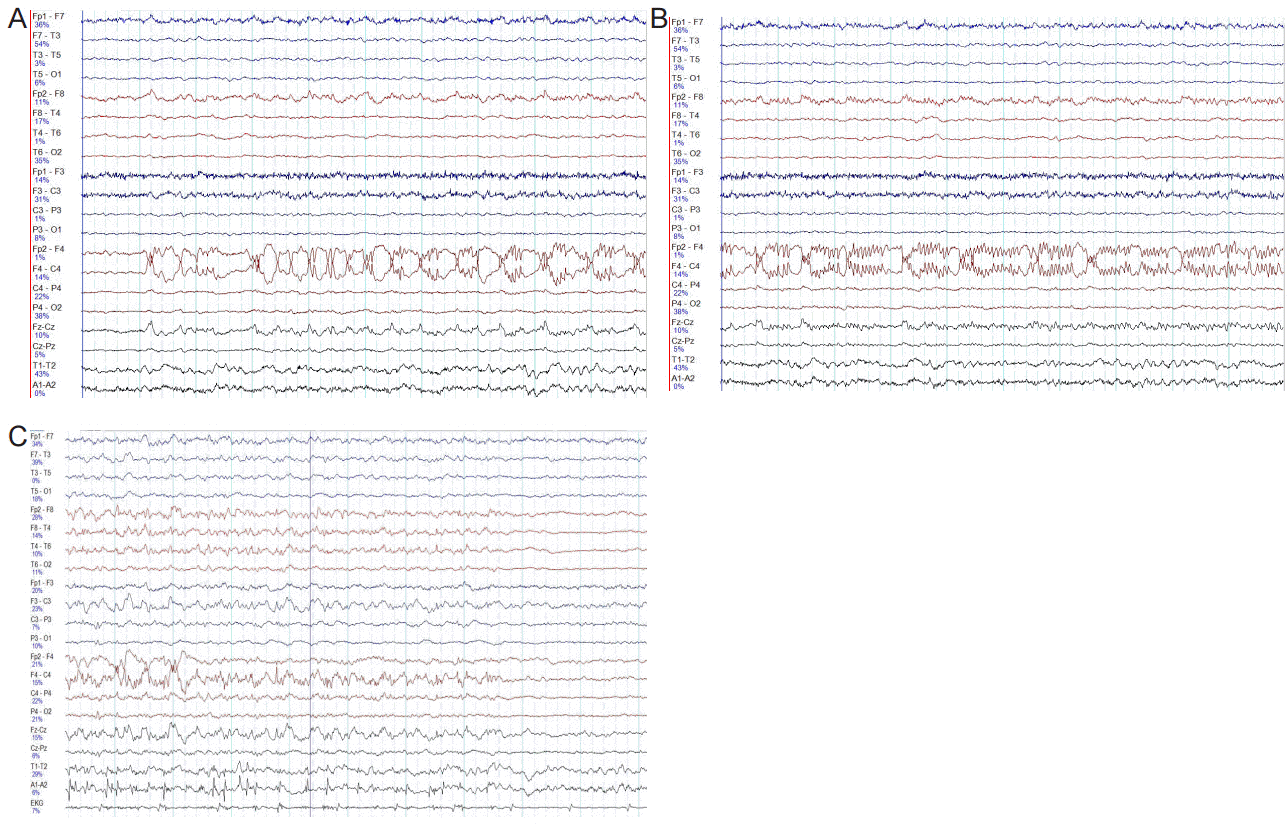Select P3 - O1 label in panel A
1288x826 pixels.
(x=47, y=230)
